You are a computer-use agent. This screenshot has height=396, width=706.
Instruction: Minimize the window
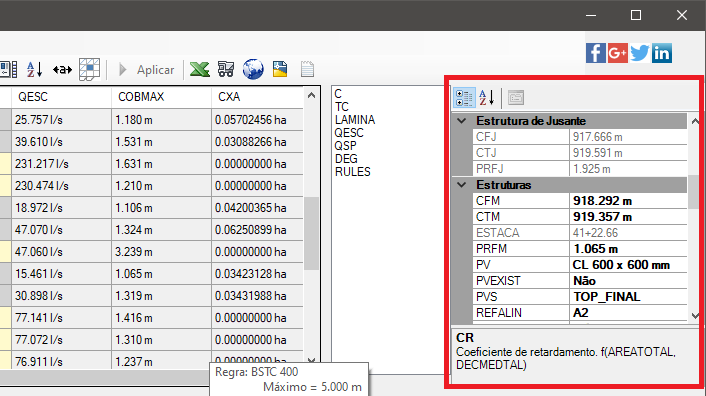pos(591,15)
